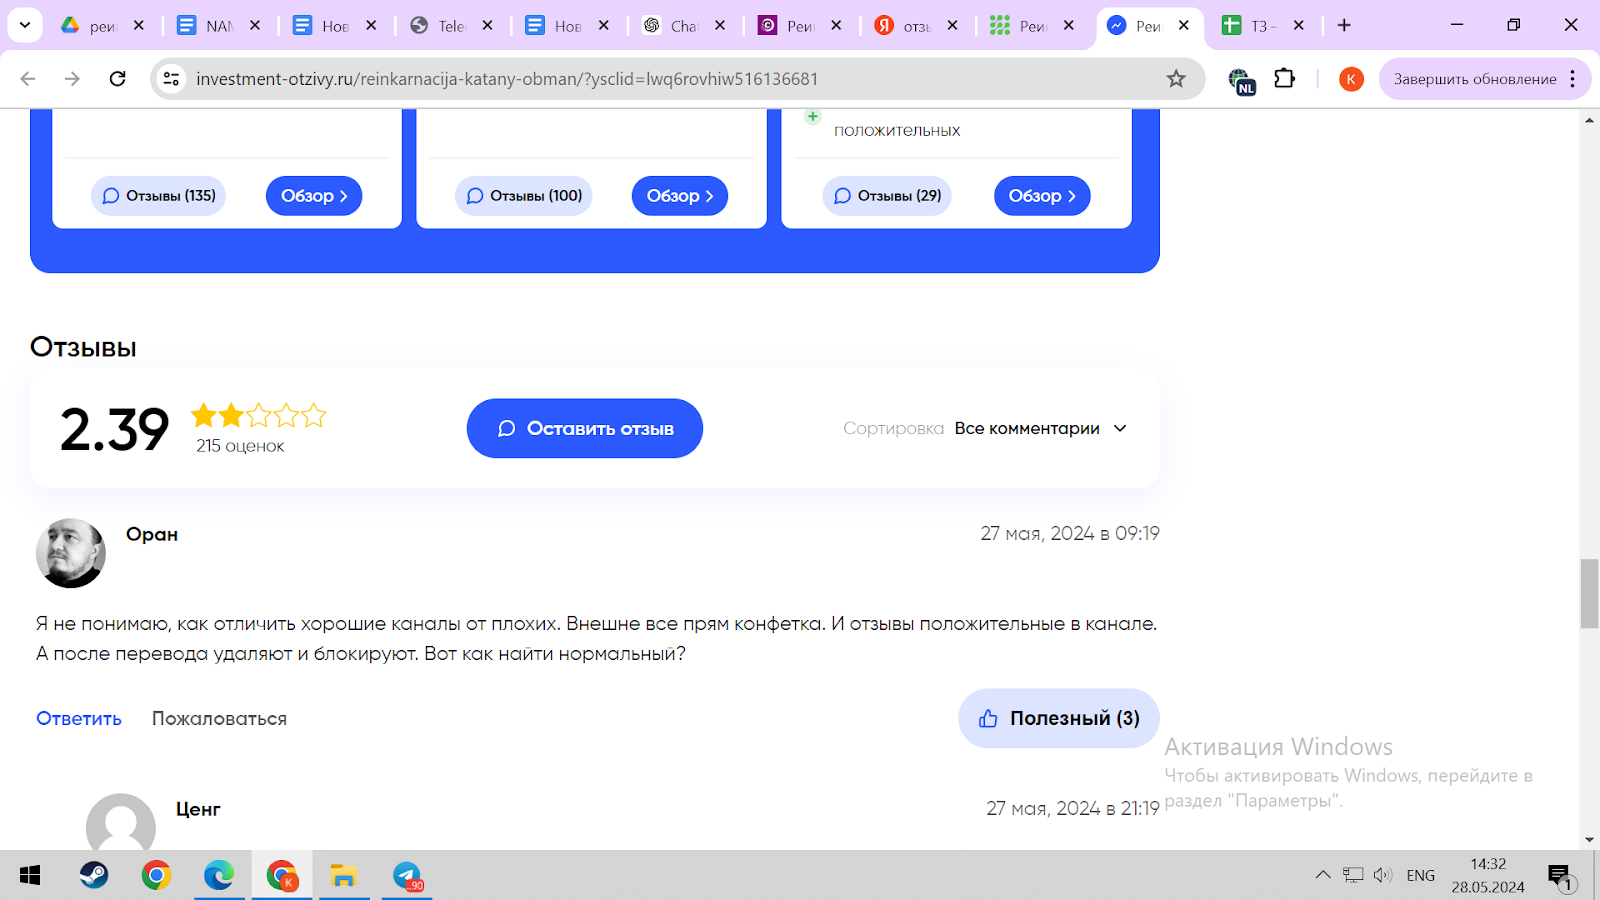Click the username Ценг
The height and width of the screenshot is (900, 1600).
coord(198,809)
